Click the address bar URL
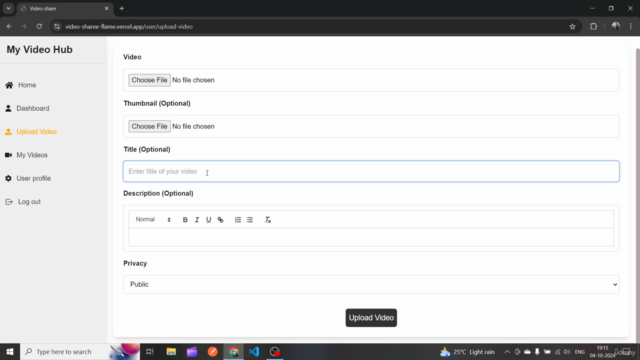 click(x=129, y=27)
